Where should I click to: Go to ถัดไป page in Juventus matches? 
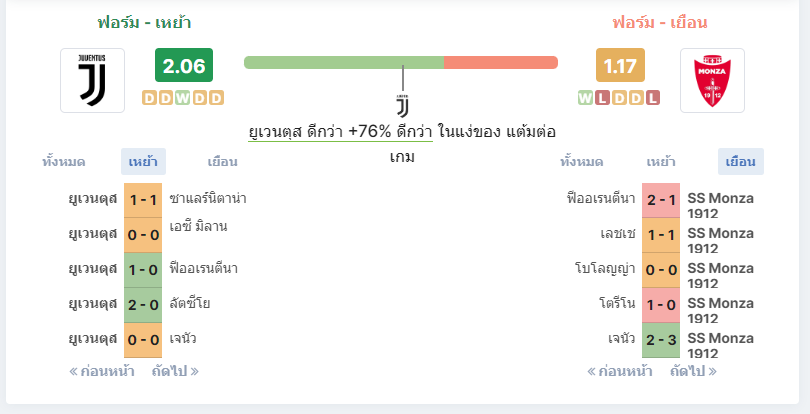click(x=175, y=371)
